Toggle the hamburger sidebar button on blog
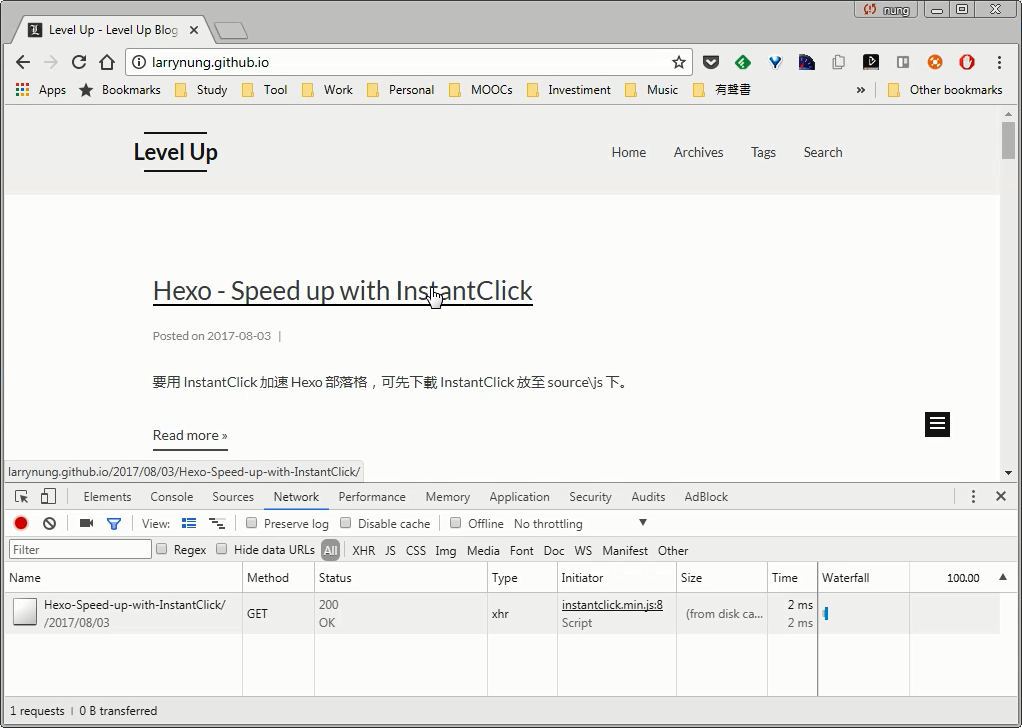Image resolution: width=1022 pixels, height=728 pixels. point(937,424)
